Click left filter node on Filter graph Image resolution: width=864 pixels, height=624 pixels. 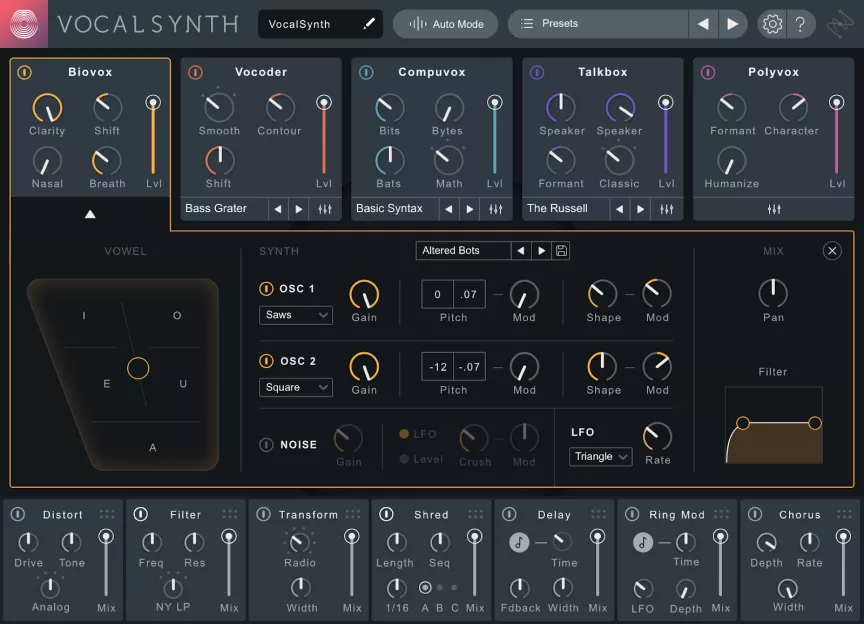[x=743, y=423]
